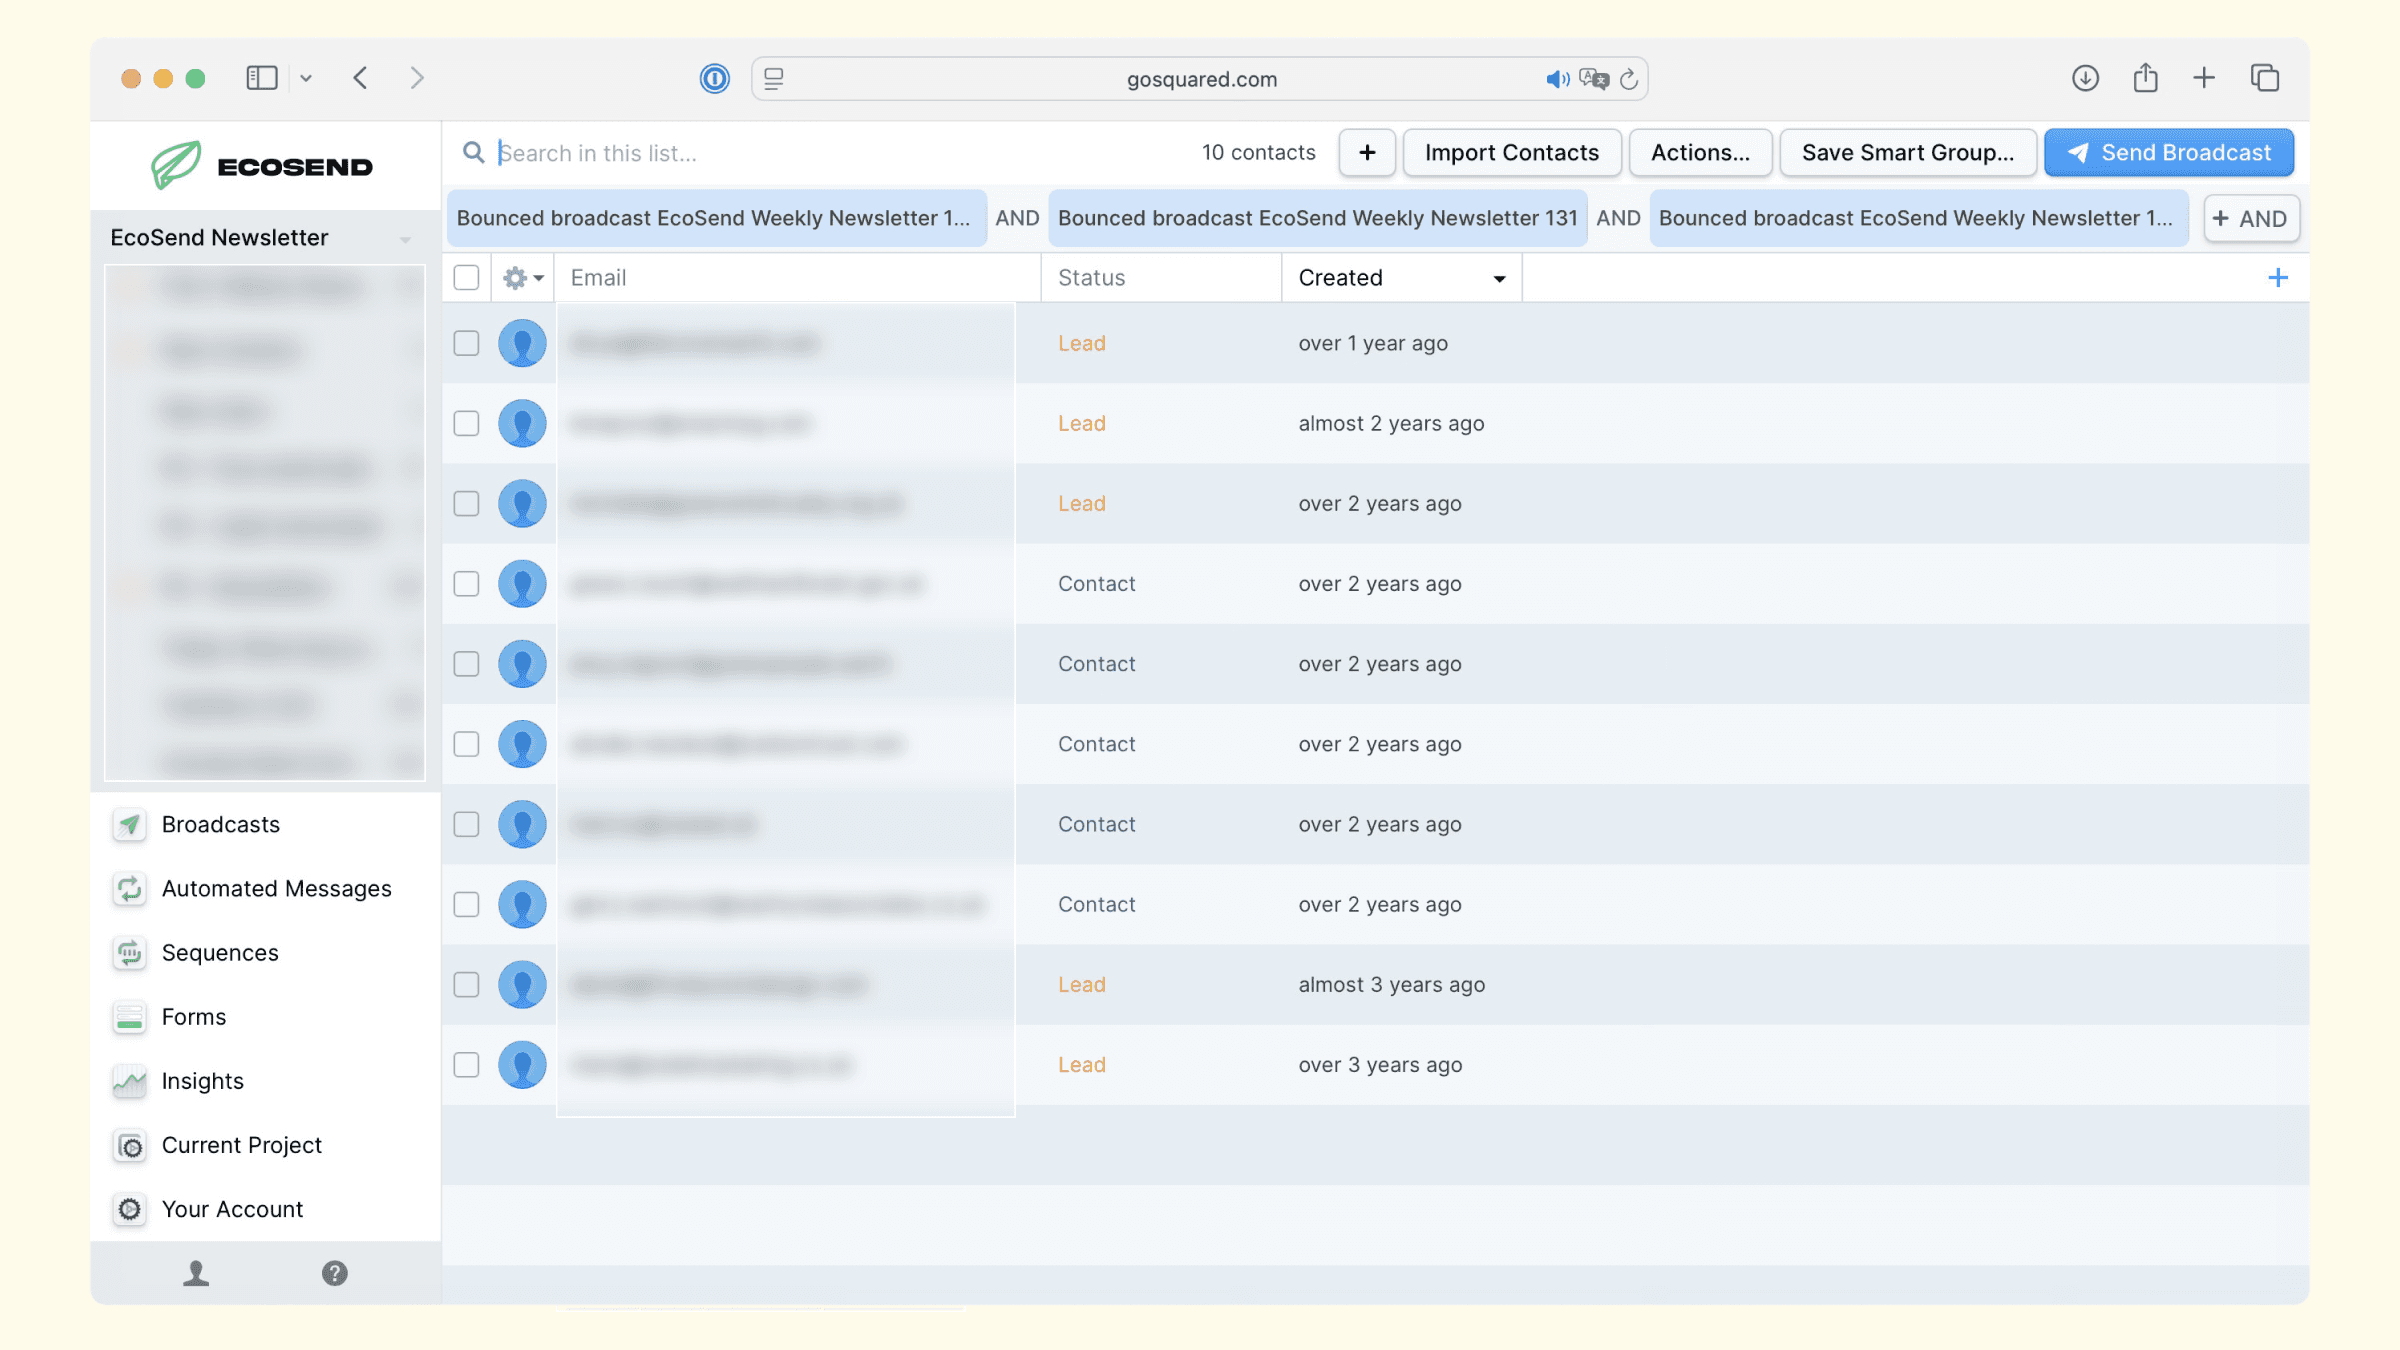Screen dimensions: 2400x1350
Task: Tick the select-all checkbox in header
Action: (466, 277)
